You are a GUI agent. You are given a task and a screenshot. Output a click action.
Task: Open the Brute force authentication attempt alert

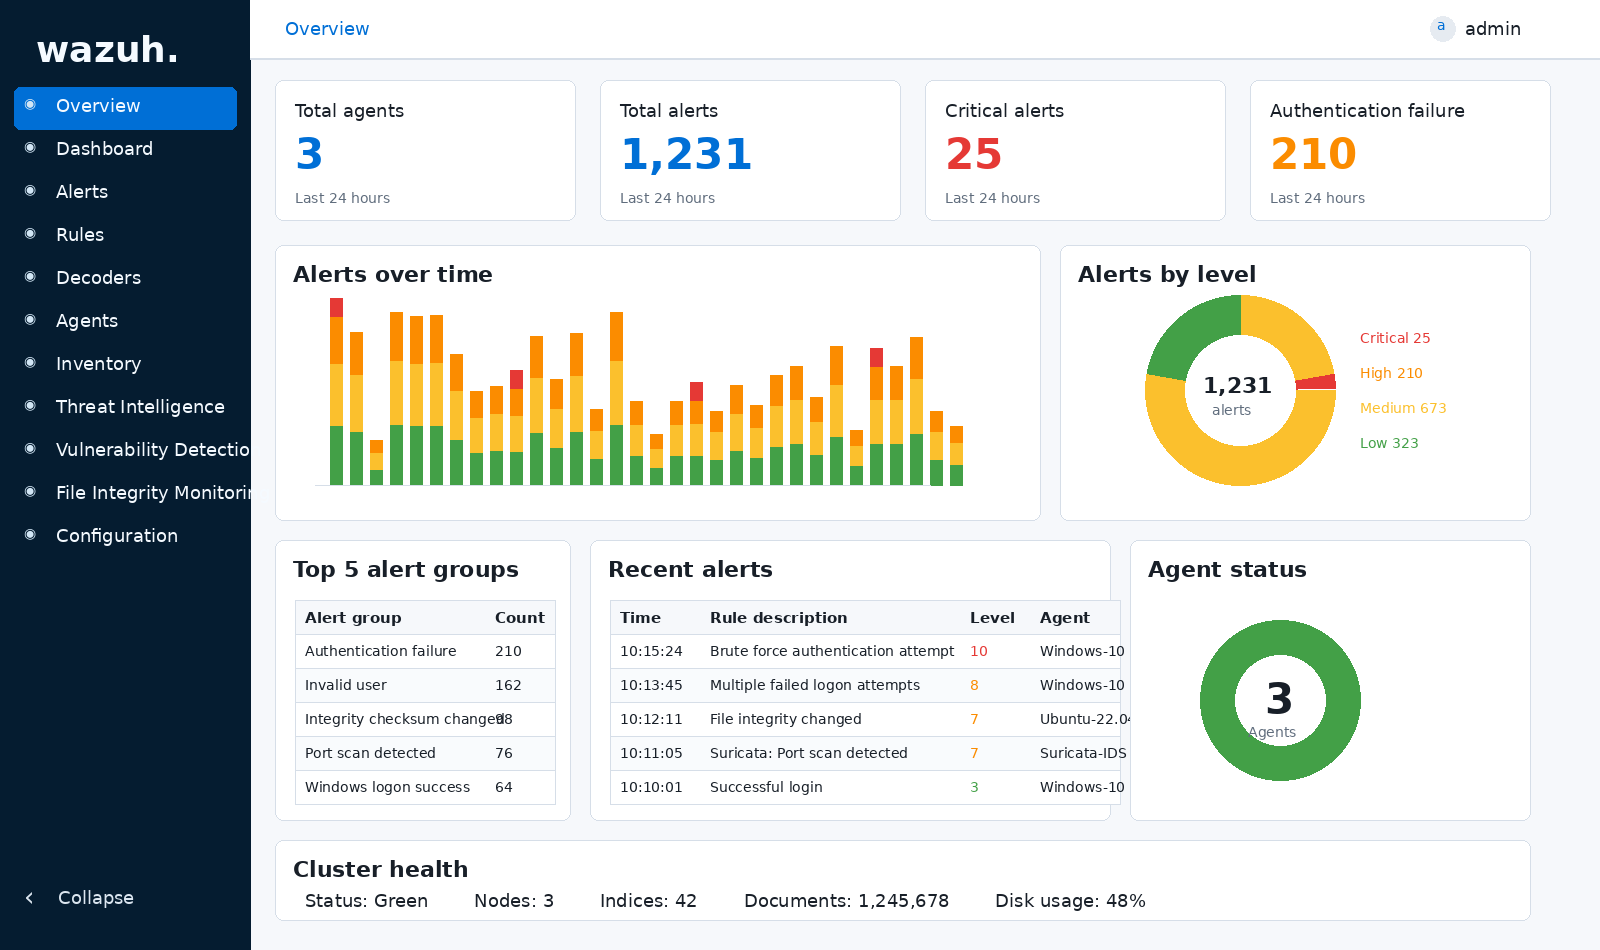click(x=832, y=651)
